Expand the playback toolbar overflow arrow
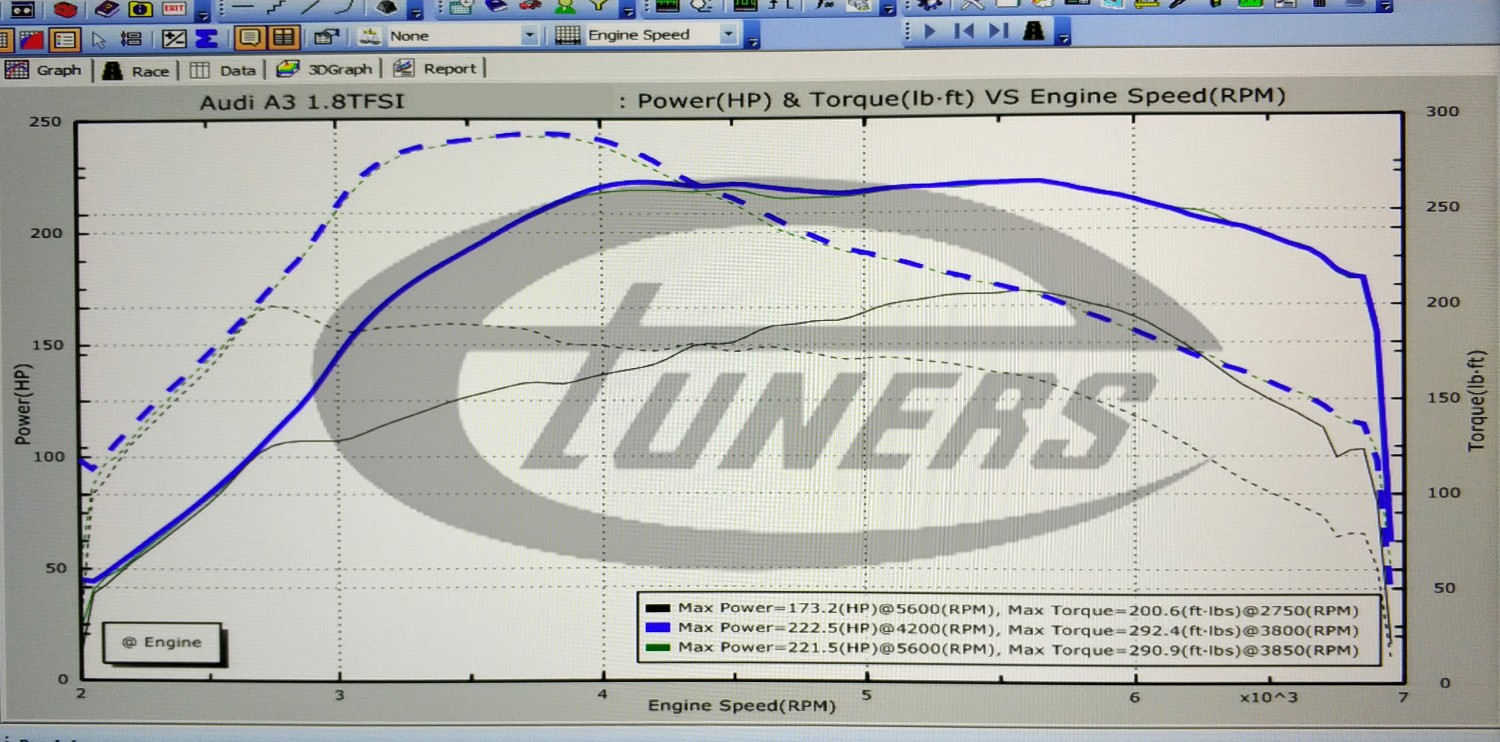Image resolution: width=1500 pixels, height=742 pixels. pos(1063,36)
